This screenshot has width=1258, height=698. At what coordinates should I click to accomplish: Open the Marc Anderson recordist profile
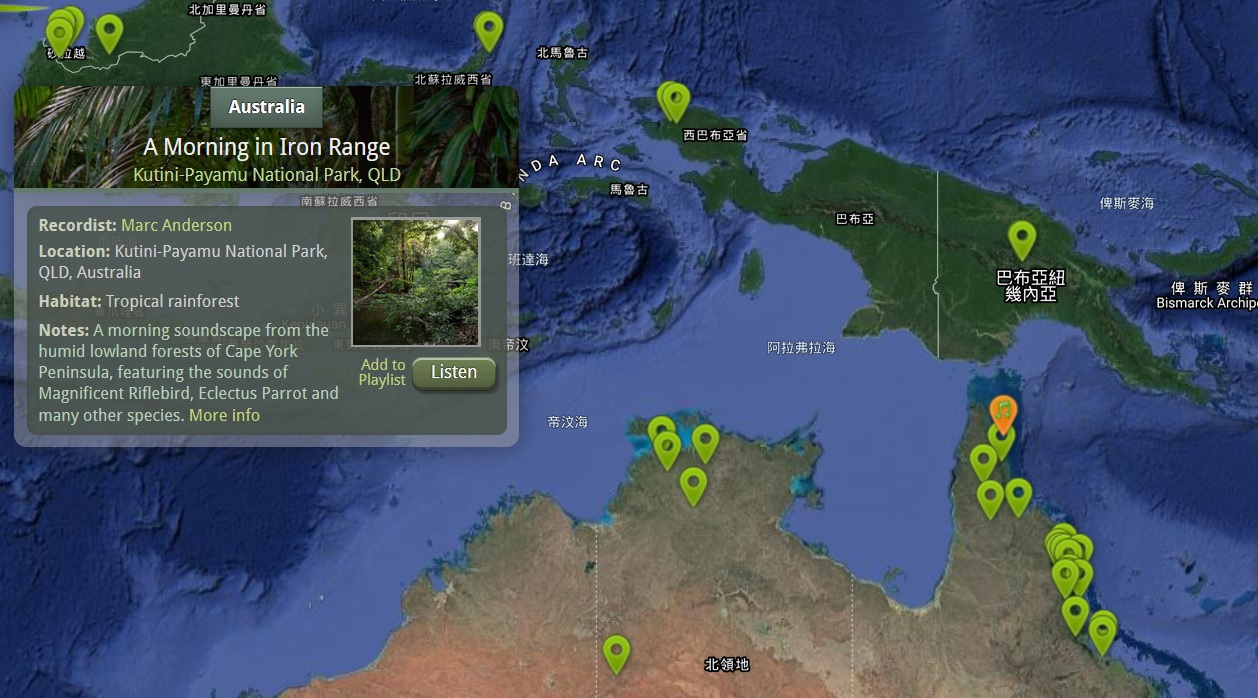[x=176, y=225]
